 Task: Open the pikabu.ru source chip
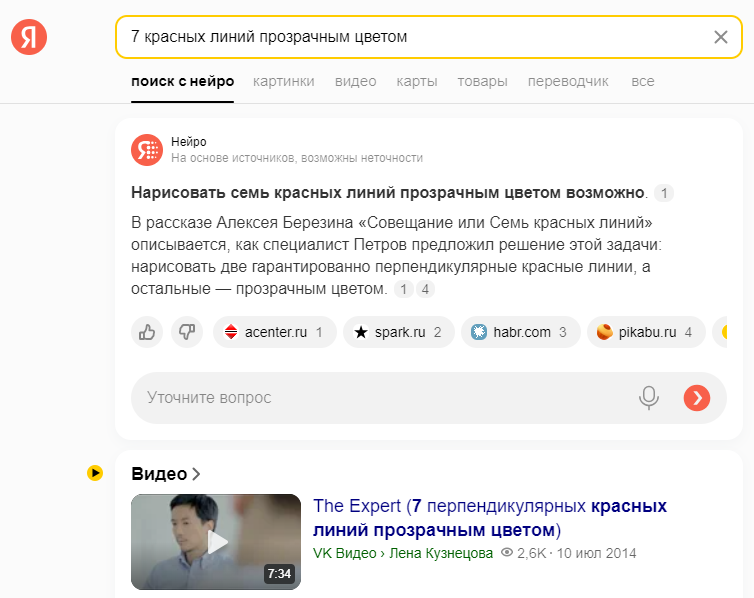(646, 332)
